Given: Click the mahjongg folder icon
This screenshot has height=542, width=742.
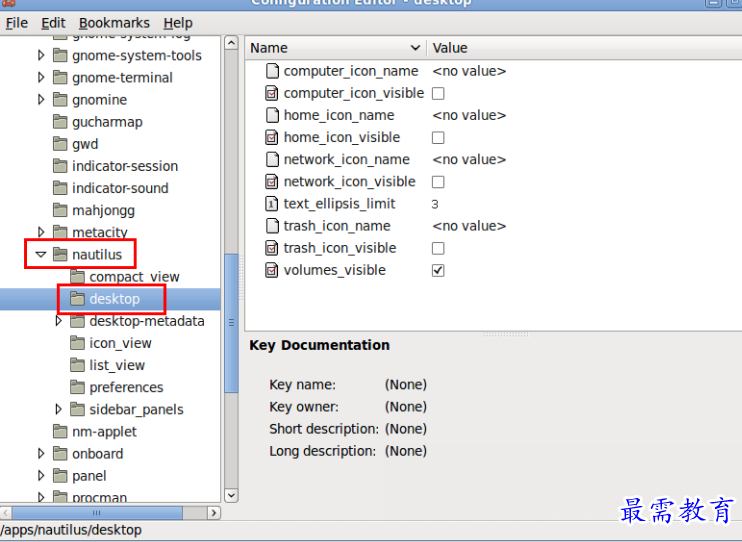Looking at the screenshot, I should (x=60, y=210).
